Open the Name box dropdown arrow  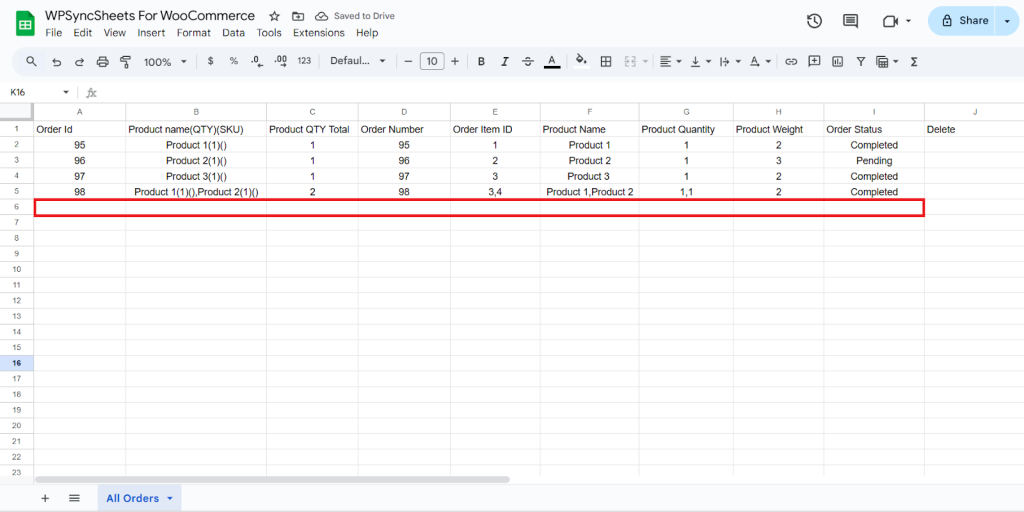pyautogui.click(x=66, y=93)
